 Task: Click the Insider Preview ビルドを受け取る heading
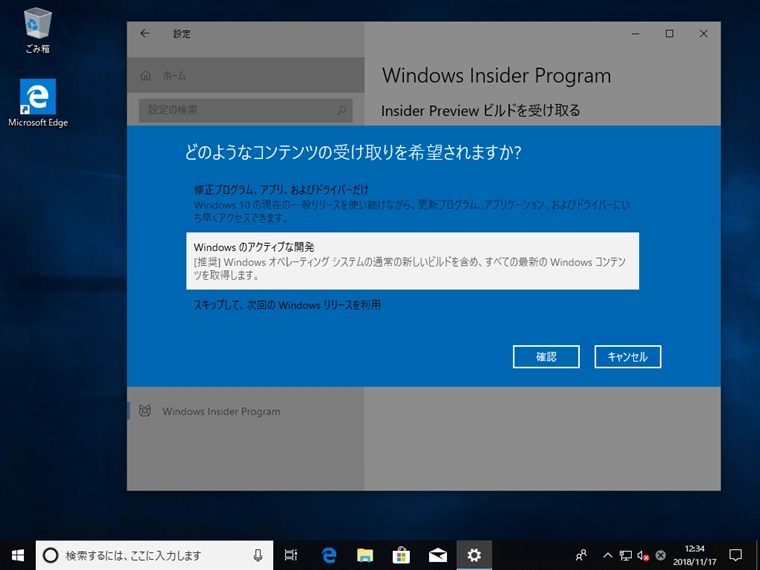coord(480,111)
